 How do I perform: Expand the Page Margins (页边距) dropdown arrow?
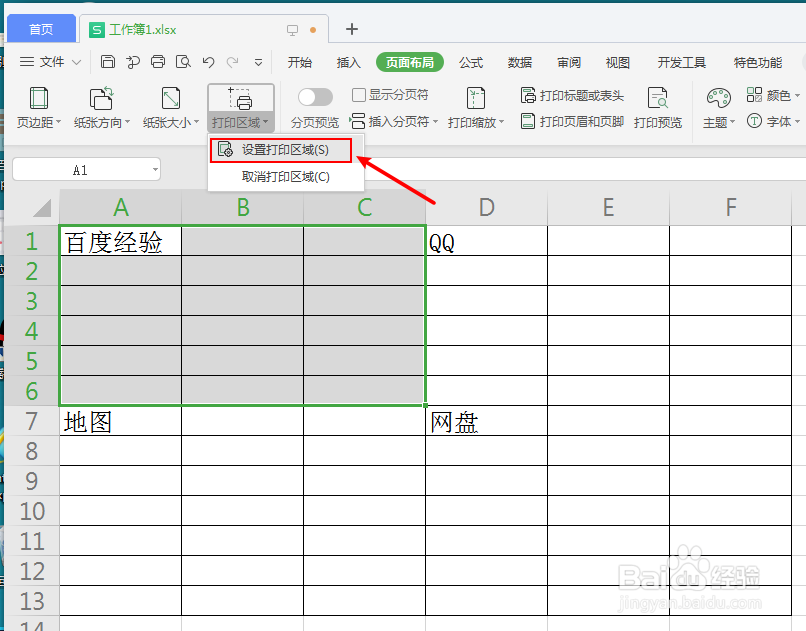58,122
